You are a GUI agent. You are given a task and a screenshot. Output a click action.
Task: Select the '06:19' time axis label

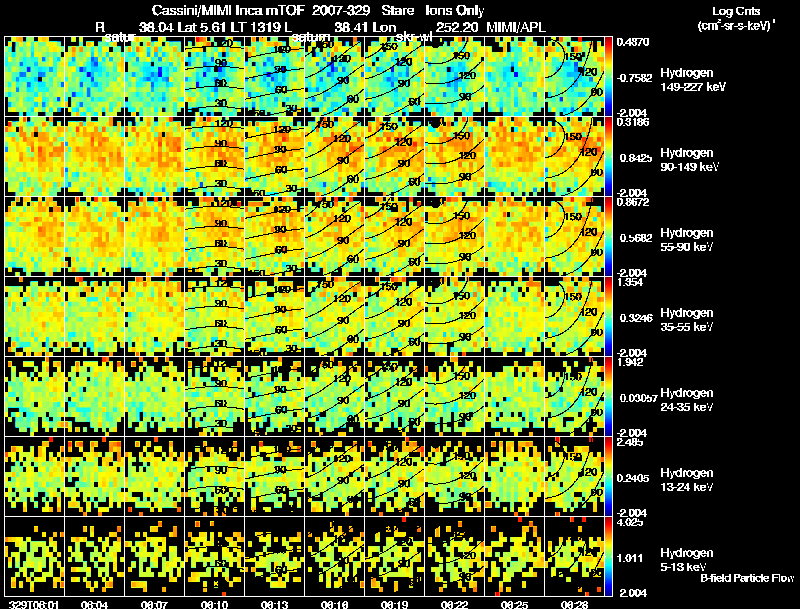point(394,604)
